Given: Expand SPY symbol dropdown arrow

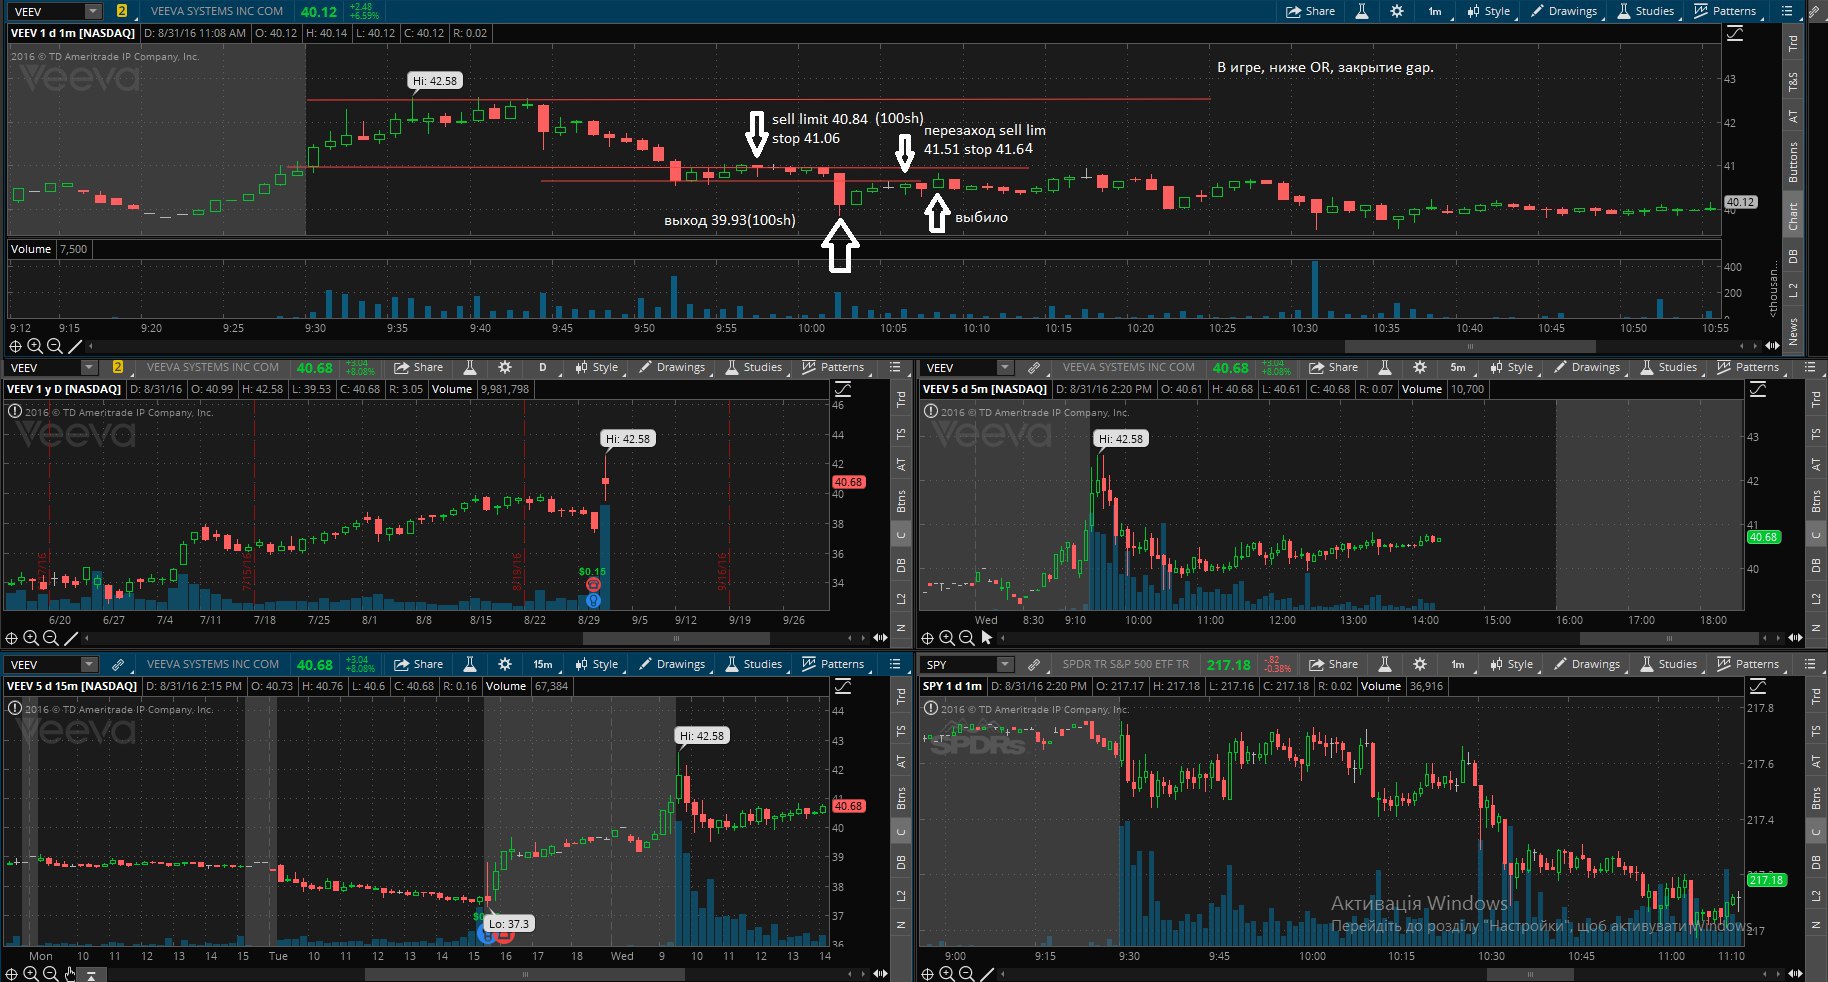Looking at the screenshot, I should (1005, 664).
